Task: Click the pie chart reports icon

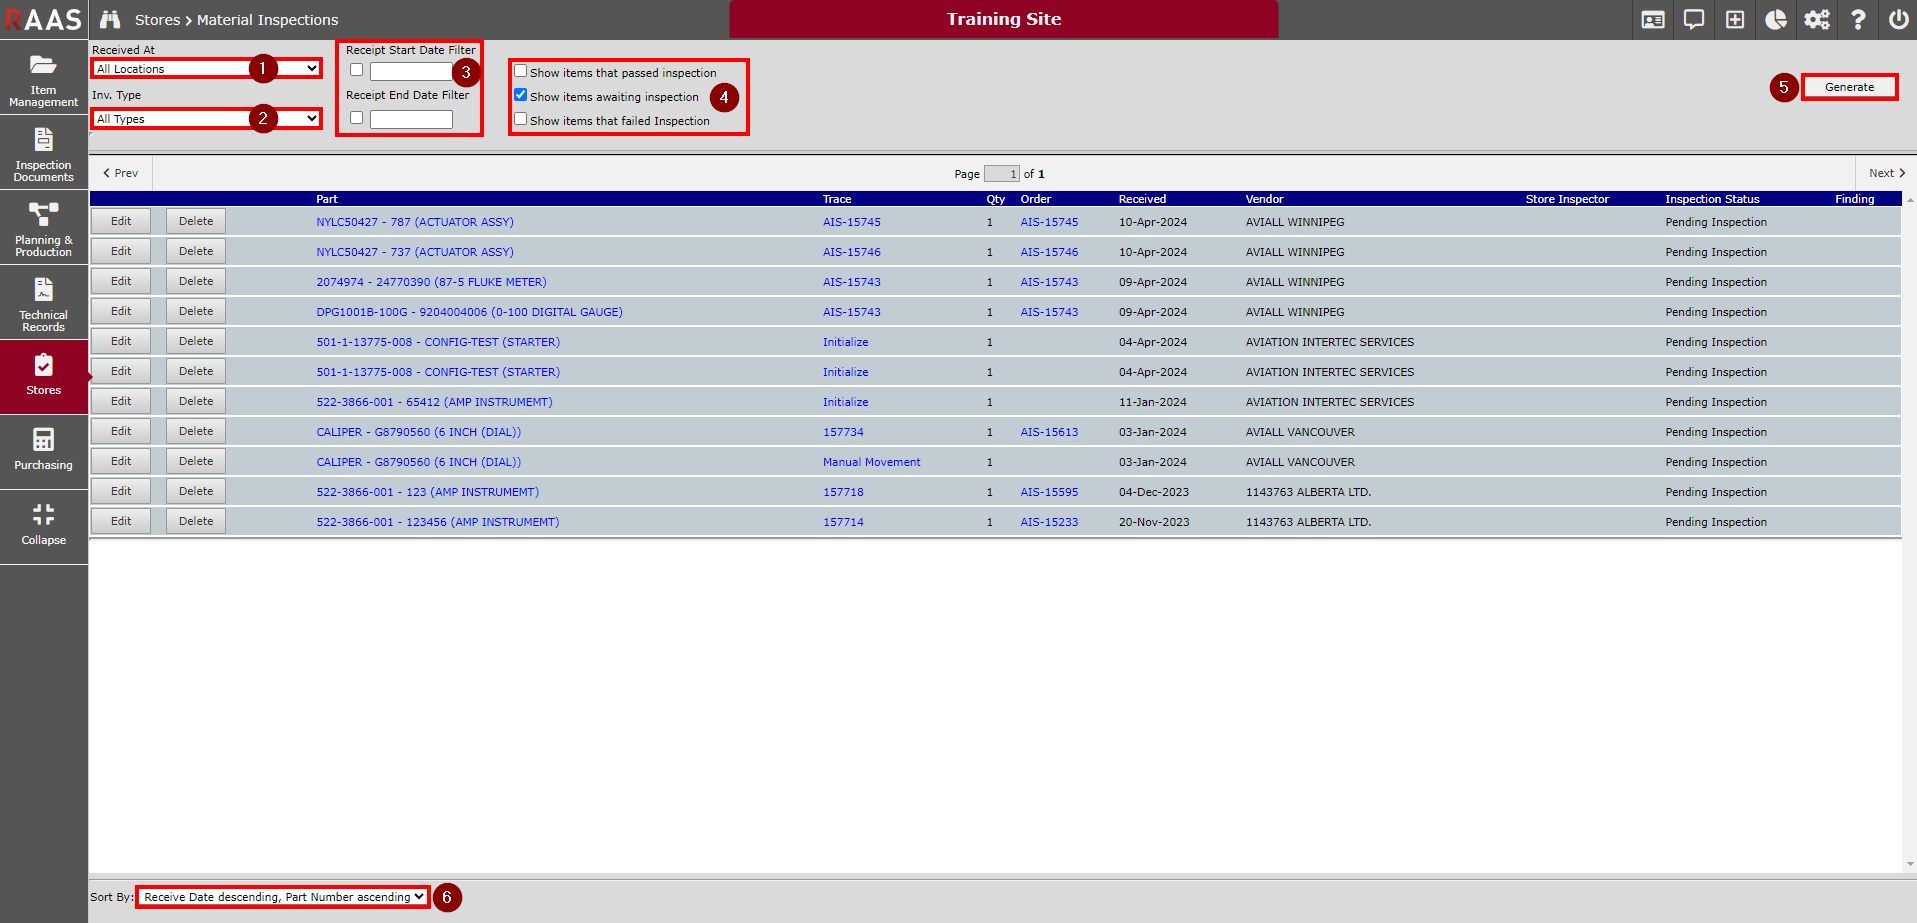Action: (1776, 20)
